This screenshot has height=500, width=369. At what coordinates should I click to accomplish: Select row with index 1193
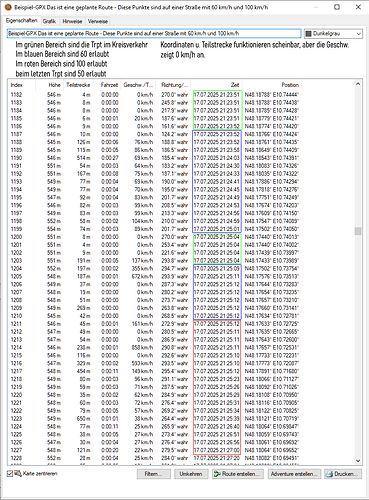pos(155,181)
